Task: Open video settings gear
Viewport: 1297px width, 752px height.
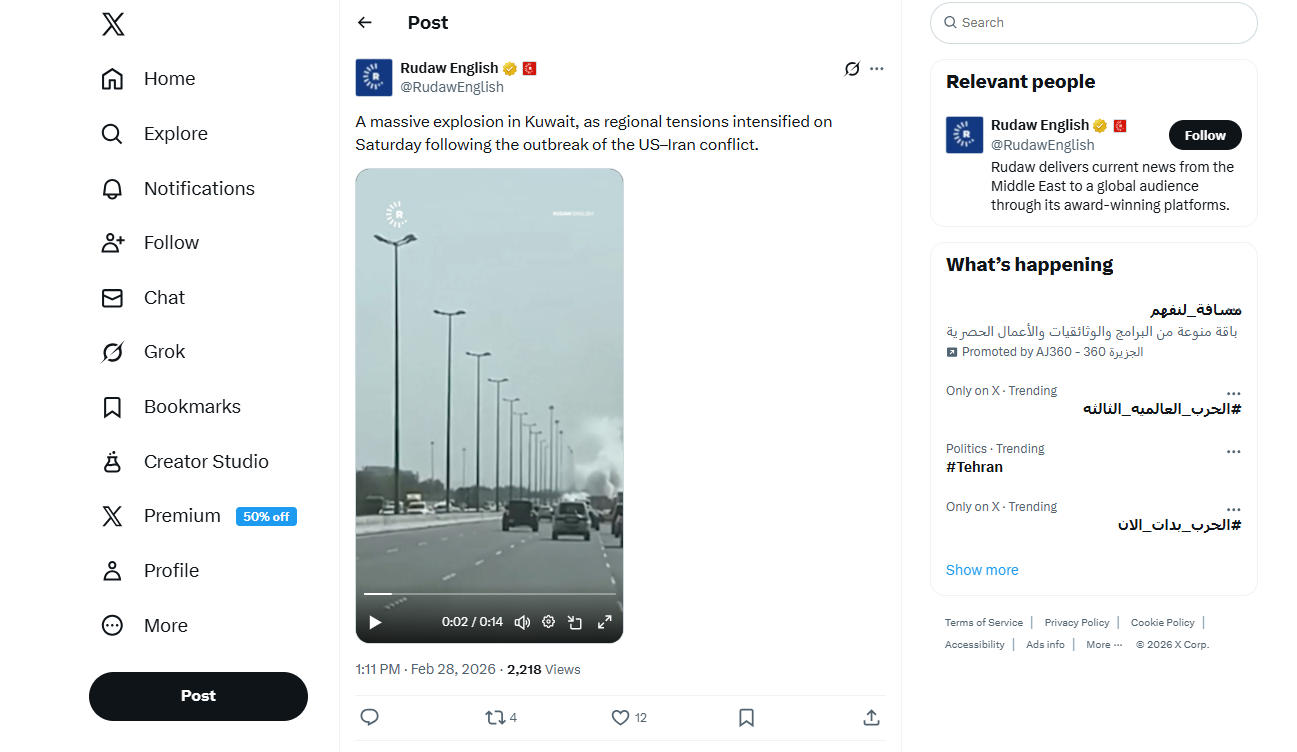Action: point(548,622)
